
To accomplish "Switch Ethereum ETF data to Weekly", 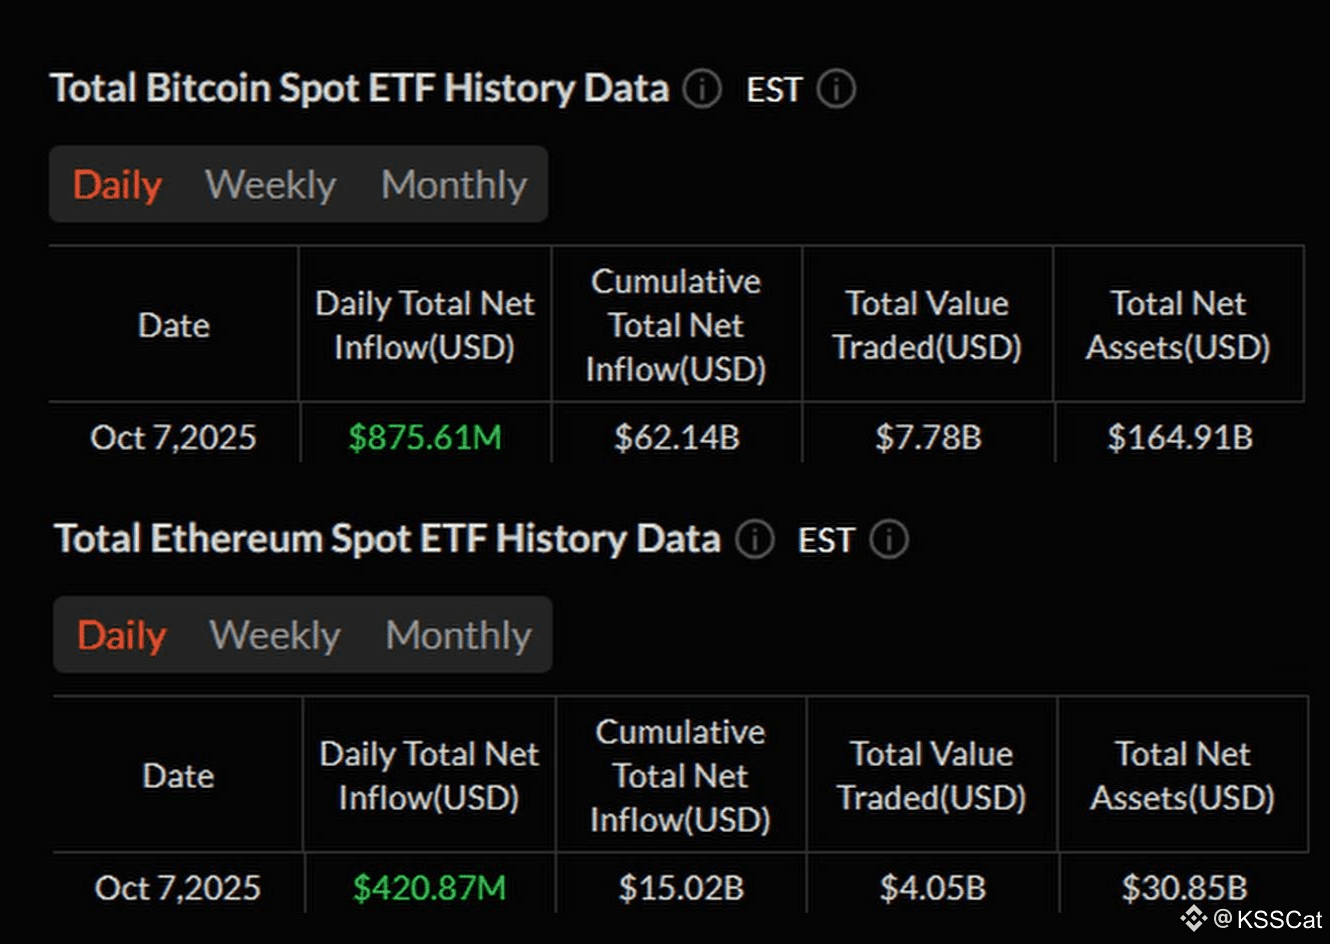I will 275,636.
